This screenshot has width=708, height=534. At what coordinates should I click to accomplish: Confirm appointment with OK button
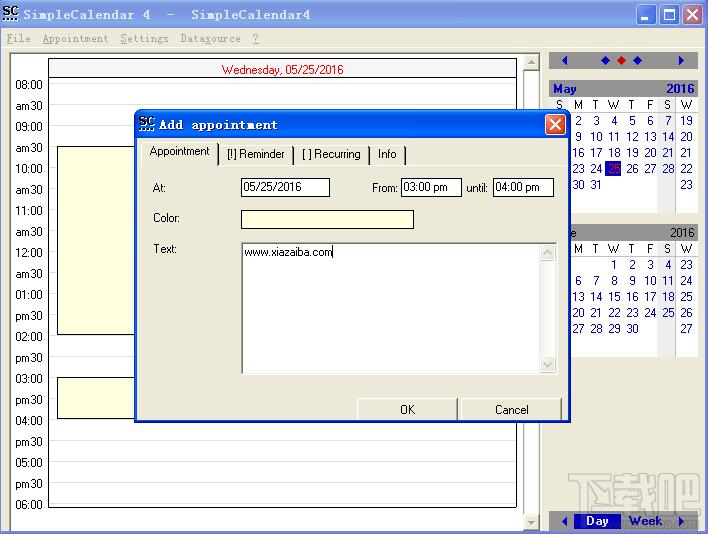click(407, 409)
